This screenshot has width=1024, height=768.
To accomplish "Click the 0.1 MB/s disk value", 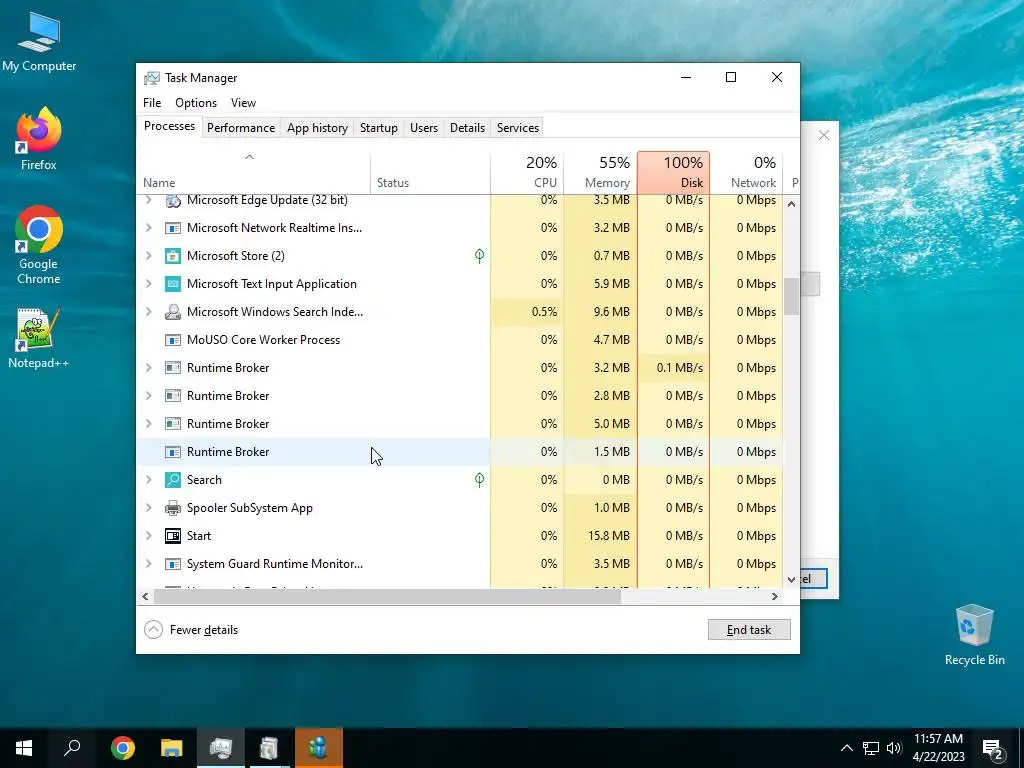I will point(680,368).
